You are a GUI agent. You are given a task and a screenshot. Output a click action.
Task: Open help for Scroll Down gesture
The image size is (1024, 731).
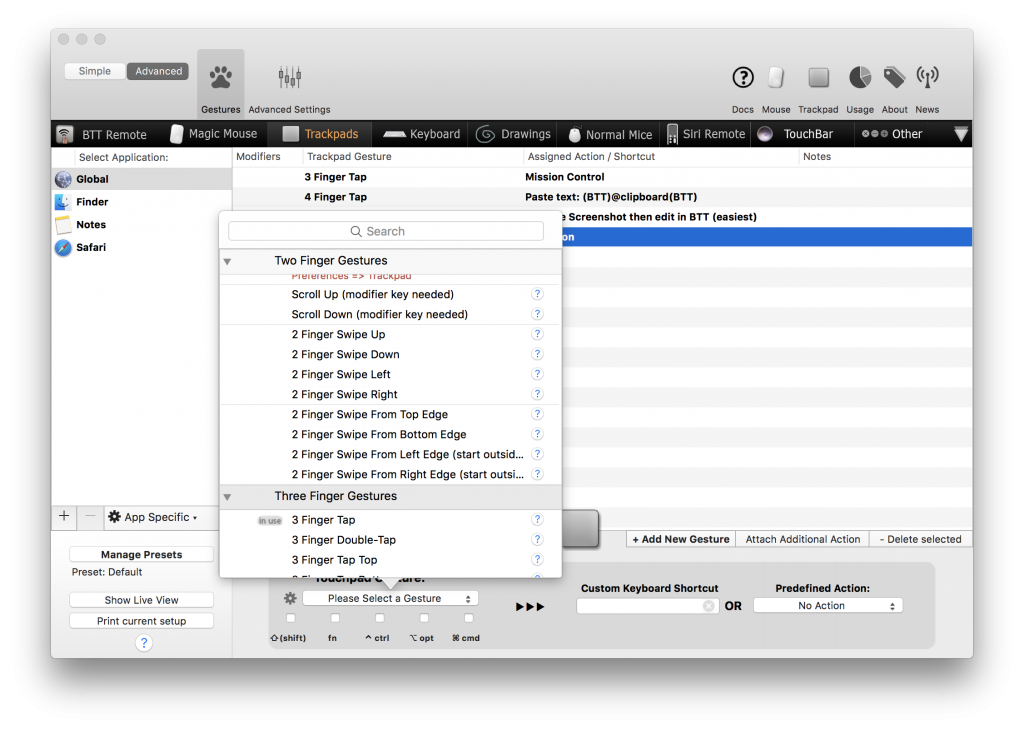pos(537,314)
